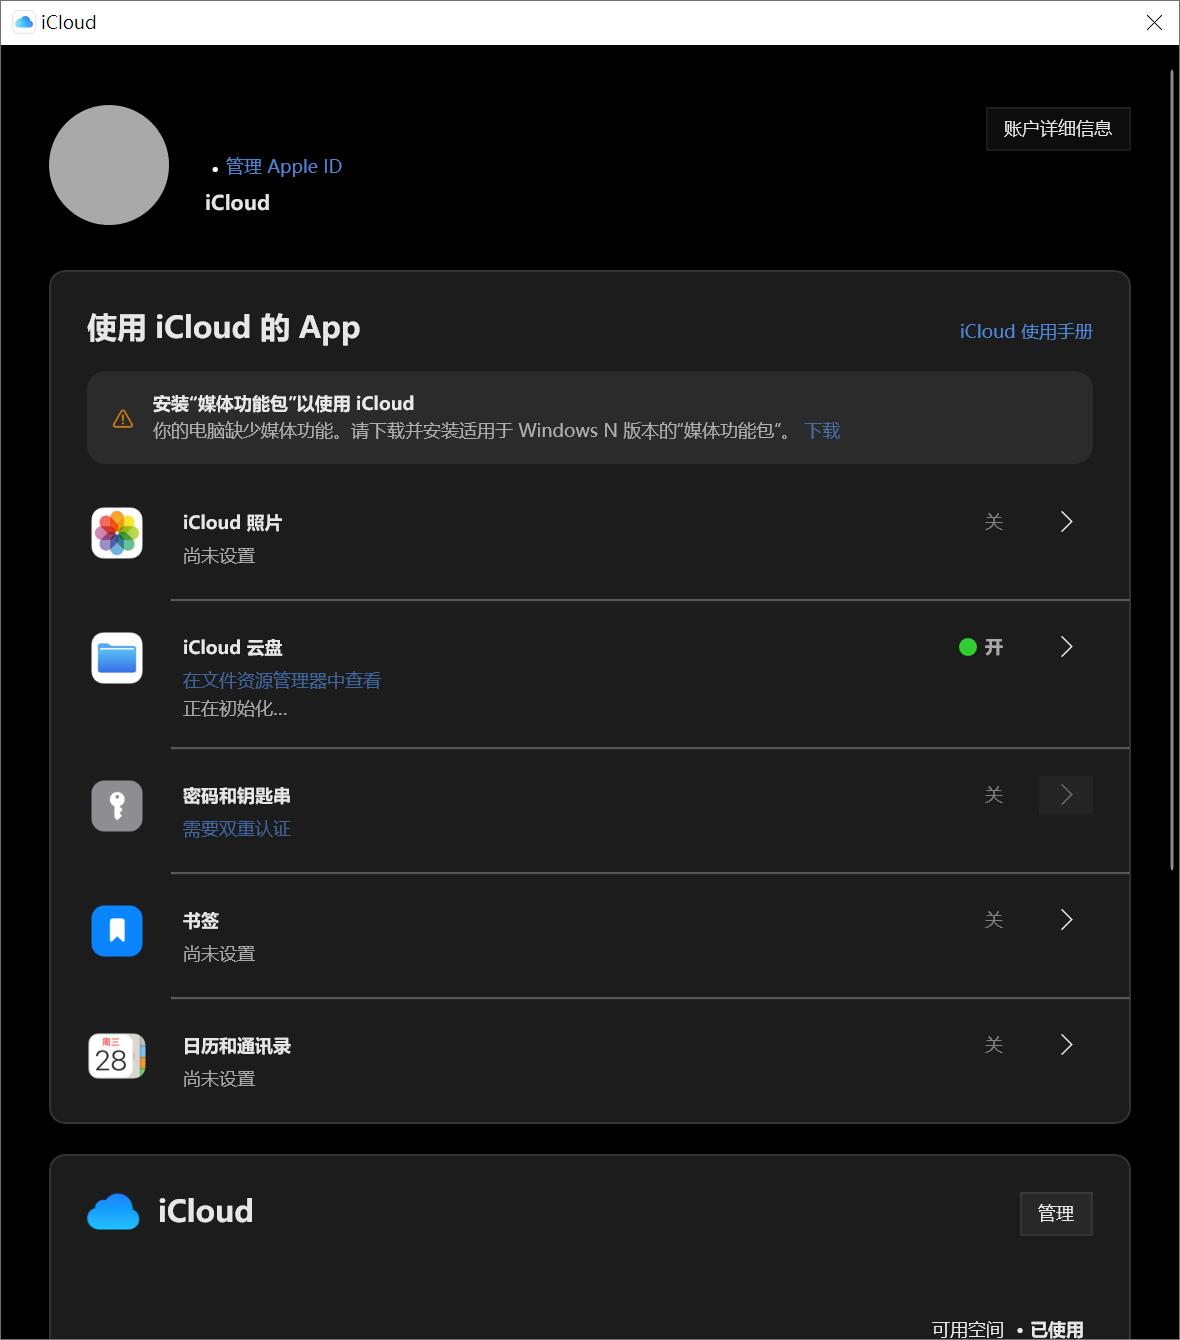Image resolution: width=1180 pixels, height=1340 pixels.
Task: Expand iCloud 云盘 options chevron
Action: pos(1066,647)
